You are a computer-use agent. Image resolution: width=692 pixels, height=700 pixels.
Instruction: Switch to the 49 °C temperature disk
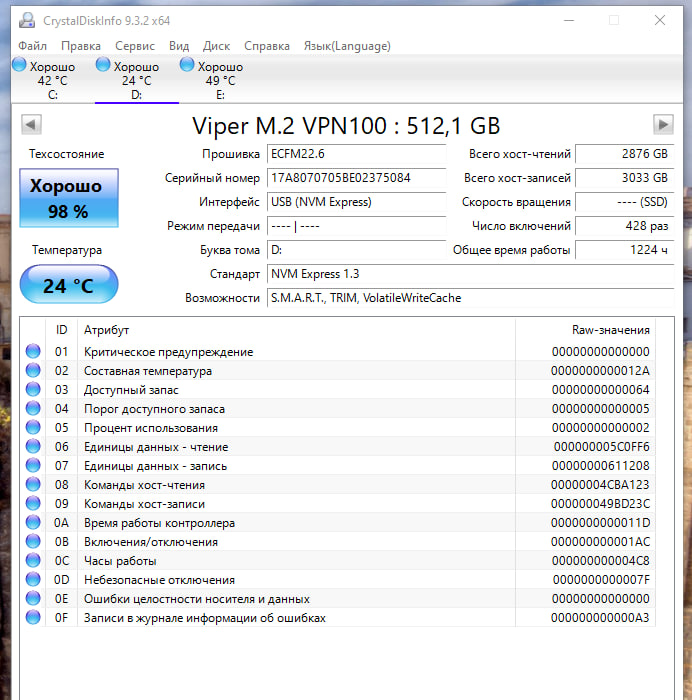tap(221, 80)
